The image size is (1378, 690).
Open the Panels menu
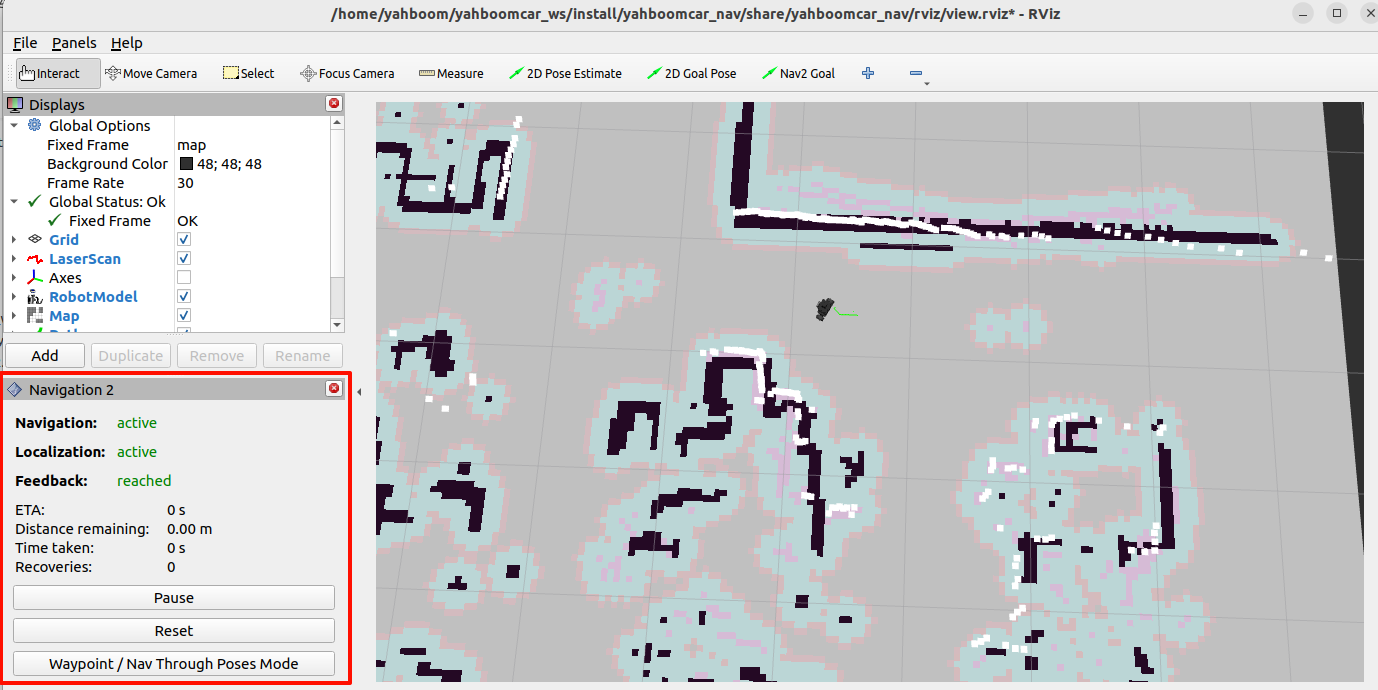(75, 43)
